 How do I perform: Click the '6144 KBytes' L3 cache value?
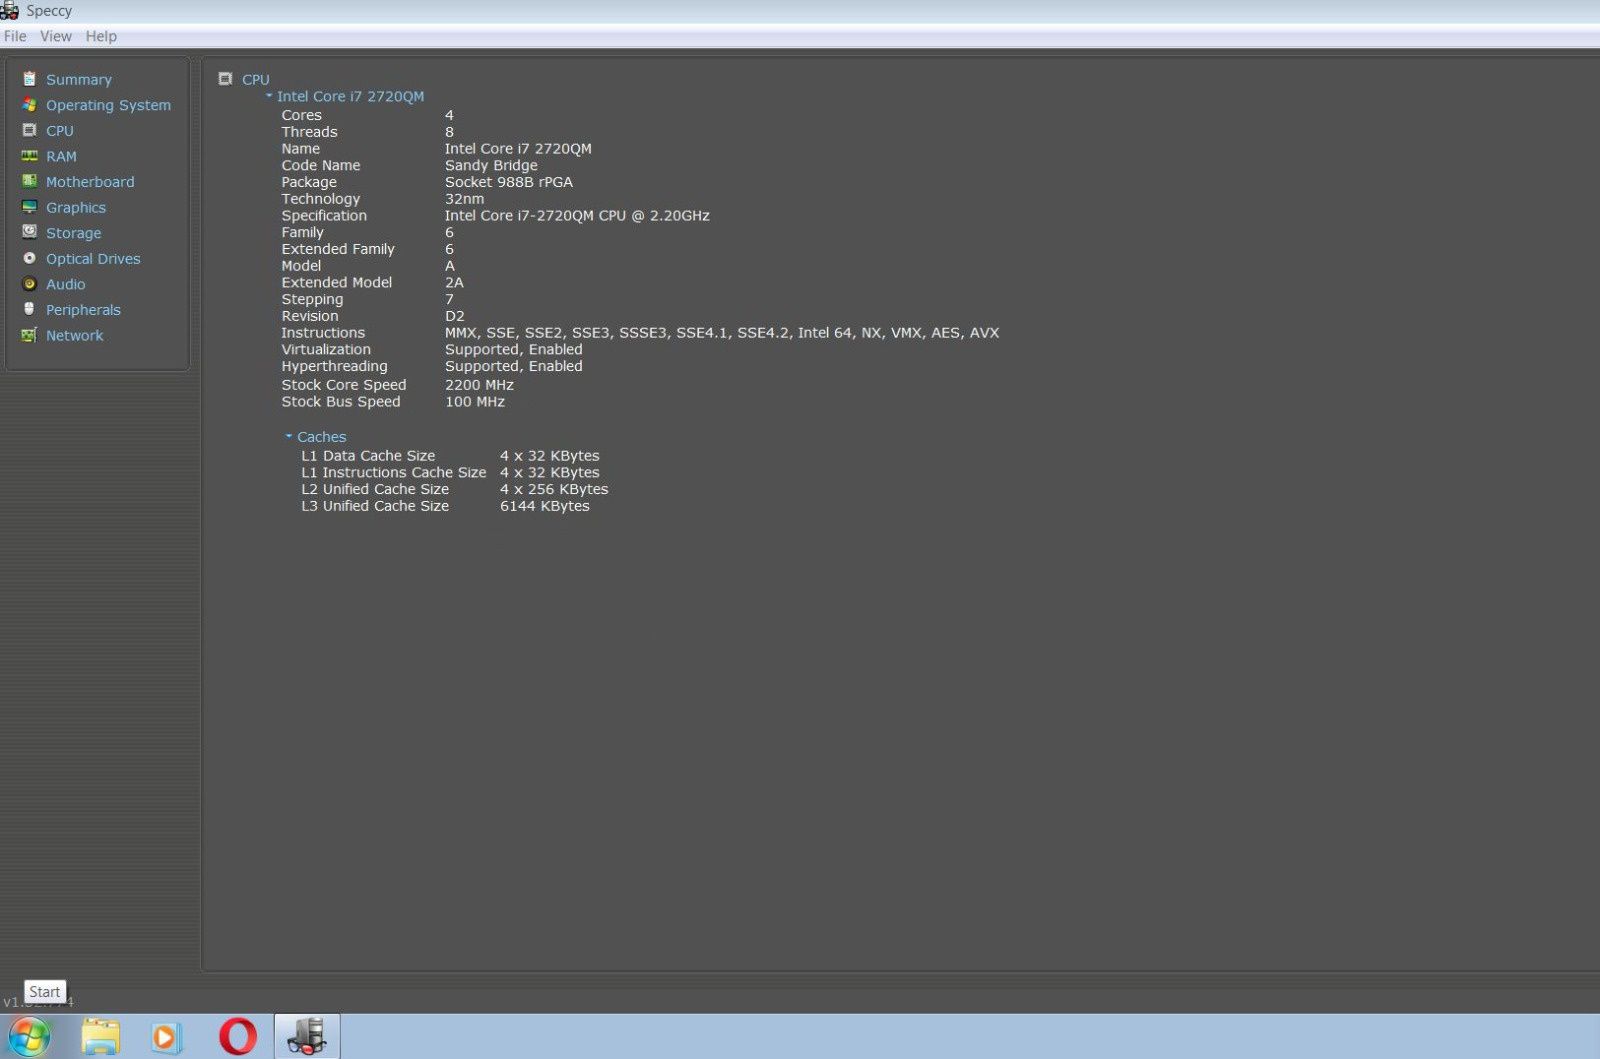coord(545,507)
